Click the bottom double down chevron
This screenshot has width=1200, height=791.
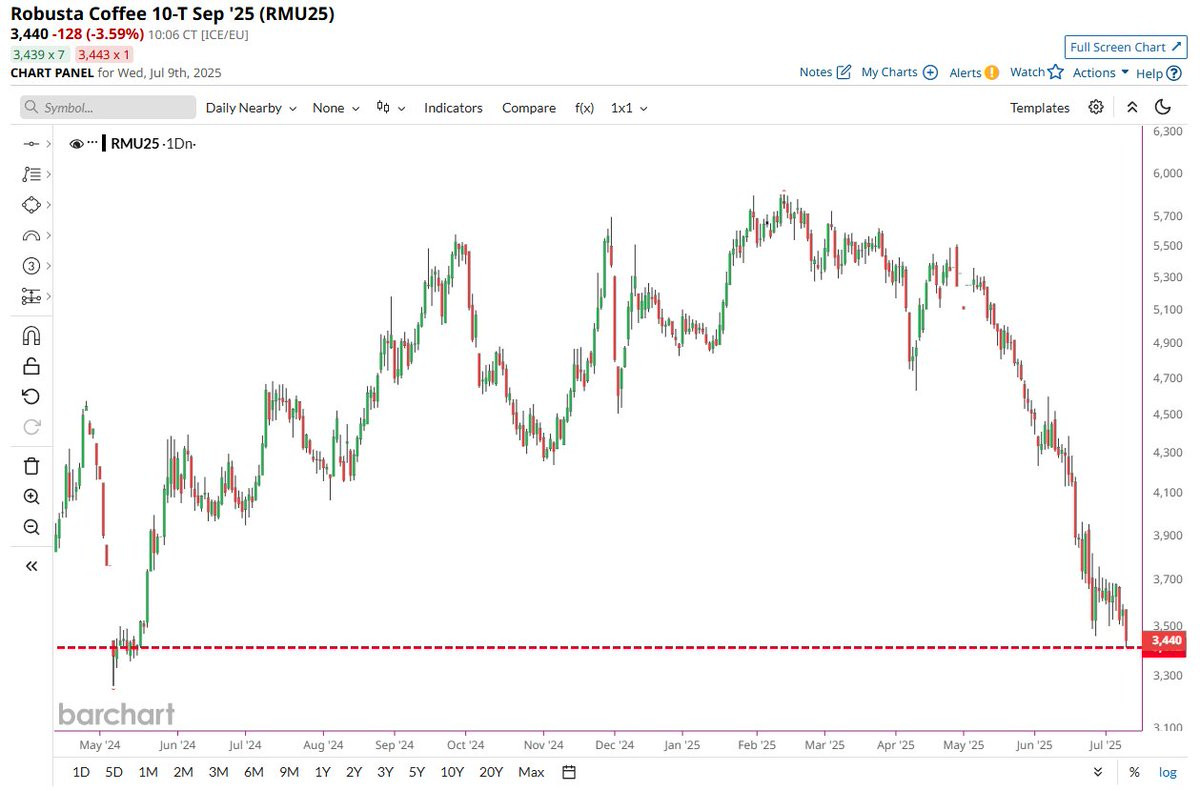pyautogui.click(x=1098, y=772)
